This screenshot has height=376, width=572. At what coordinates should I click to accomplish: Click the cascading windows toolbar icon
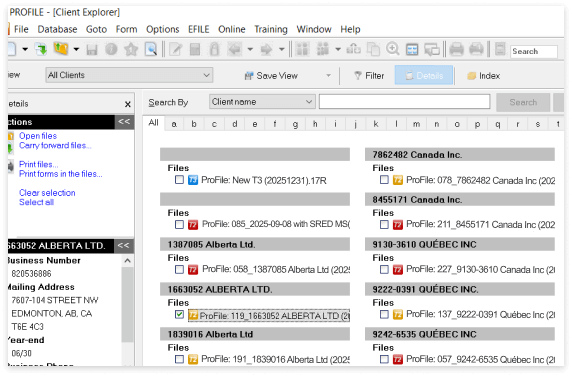pyautogui.click(x=432, y=49)
